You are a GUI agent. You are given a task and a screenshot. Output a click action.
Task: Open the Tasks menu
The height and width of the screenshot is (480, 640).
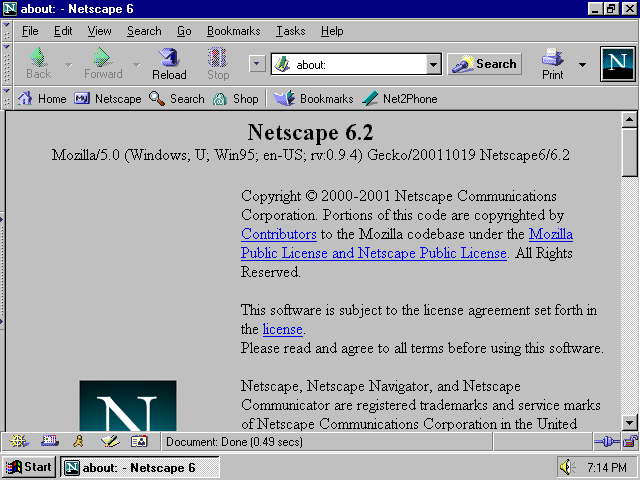click(291, 31)
